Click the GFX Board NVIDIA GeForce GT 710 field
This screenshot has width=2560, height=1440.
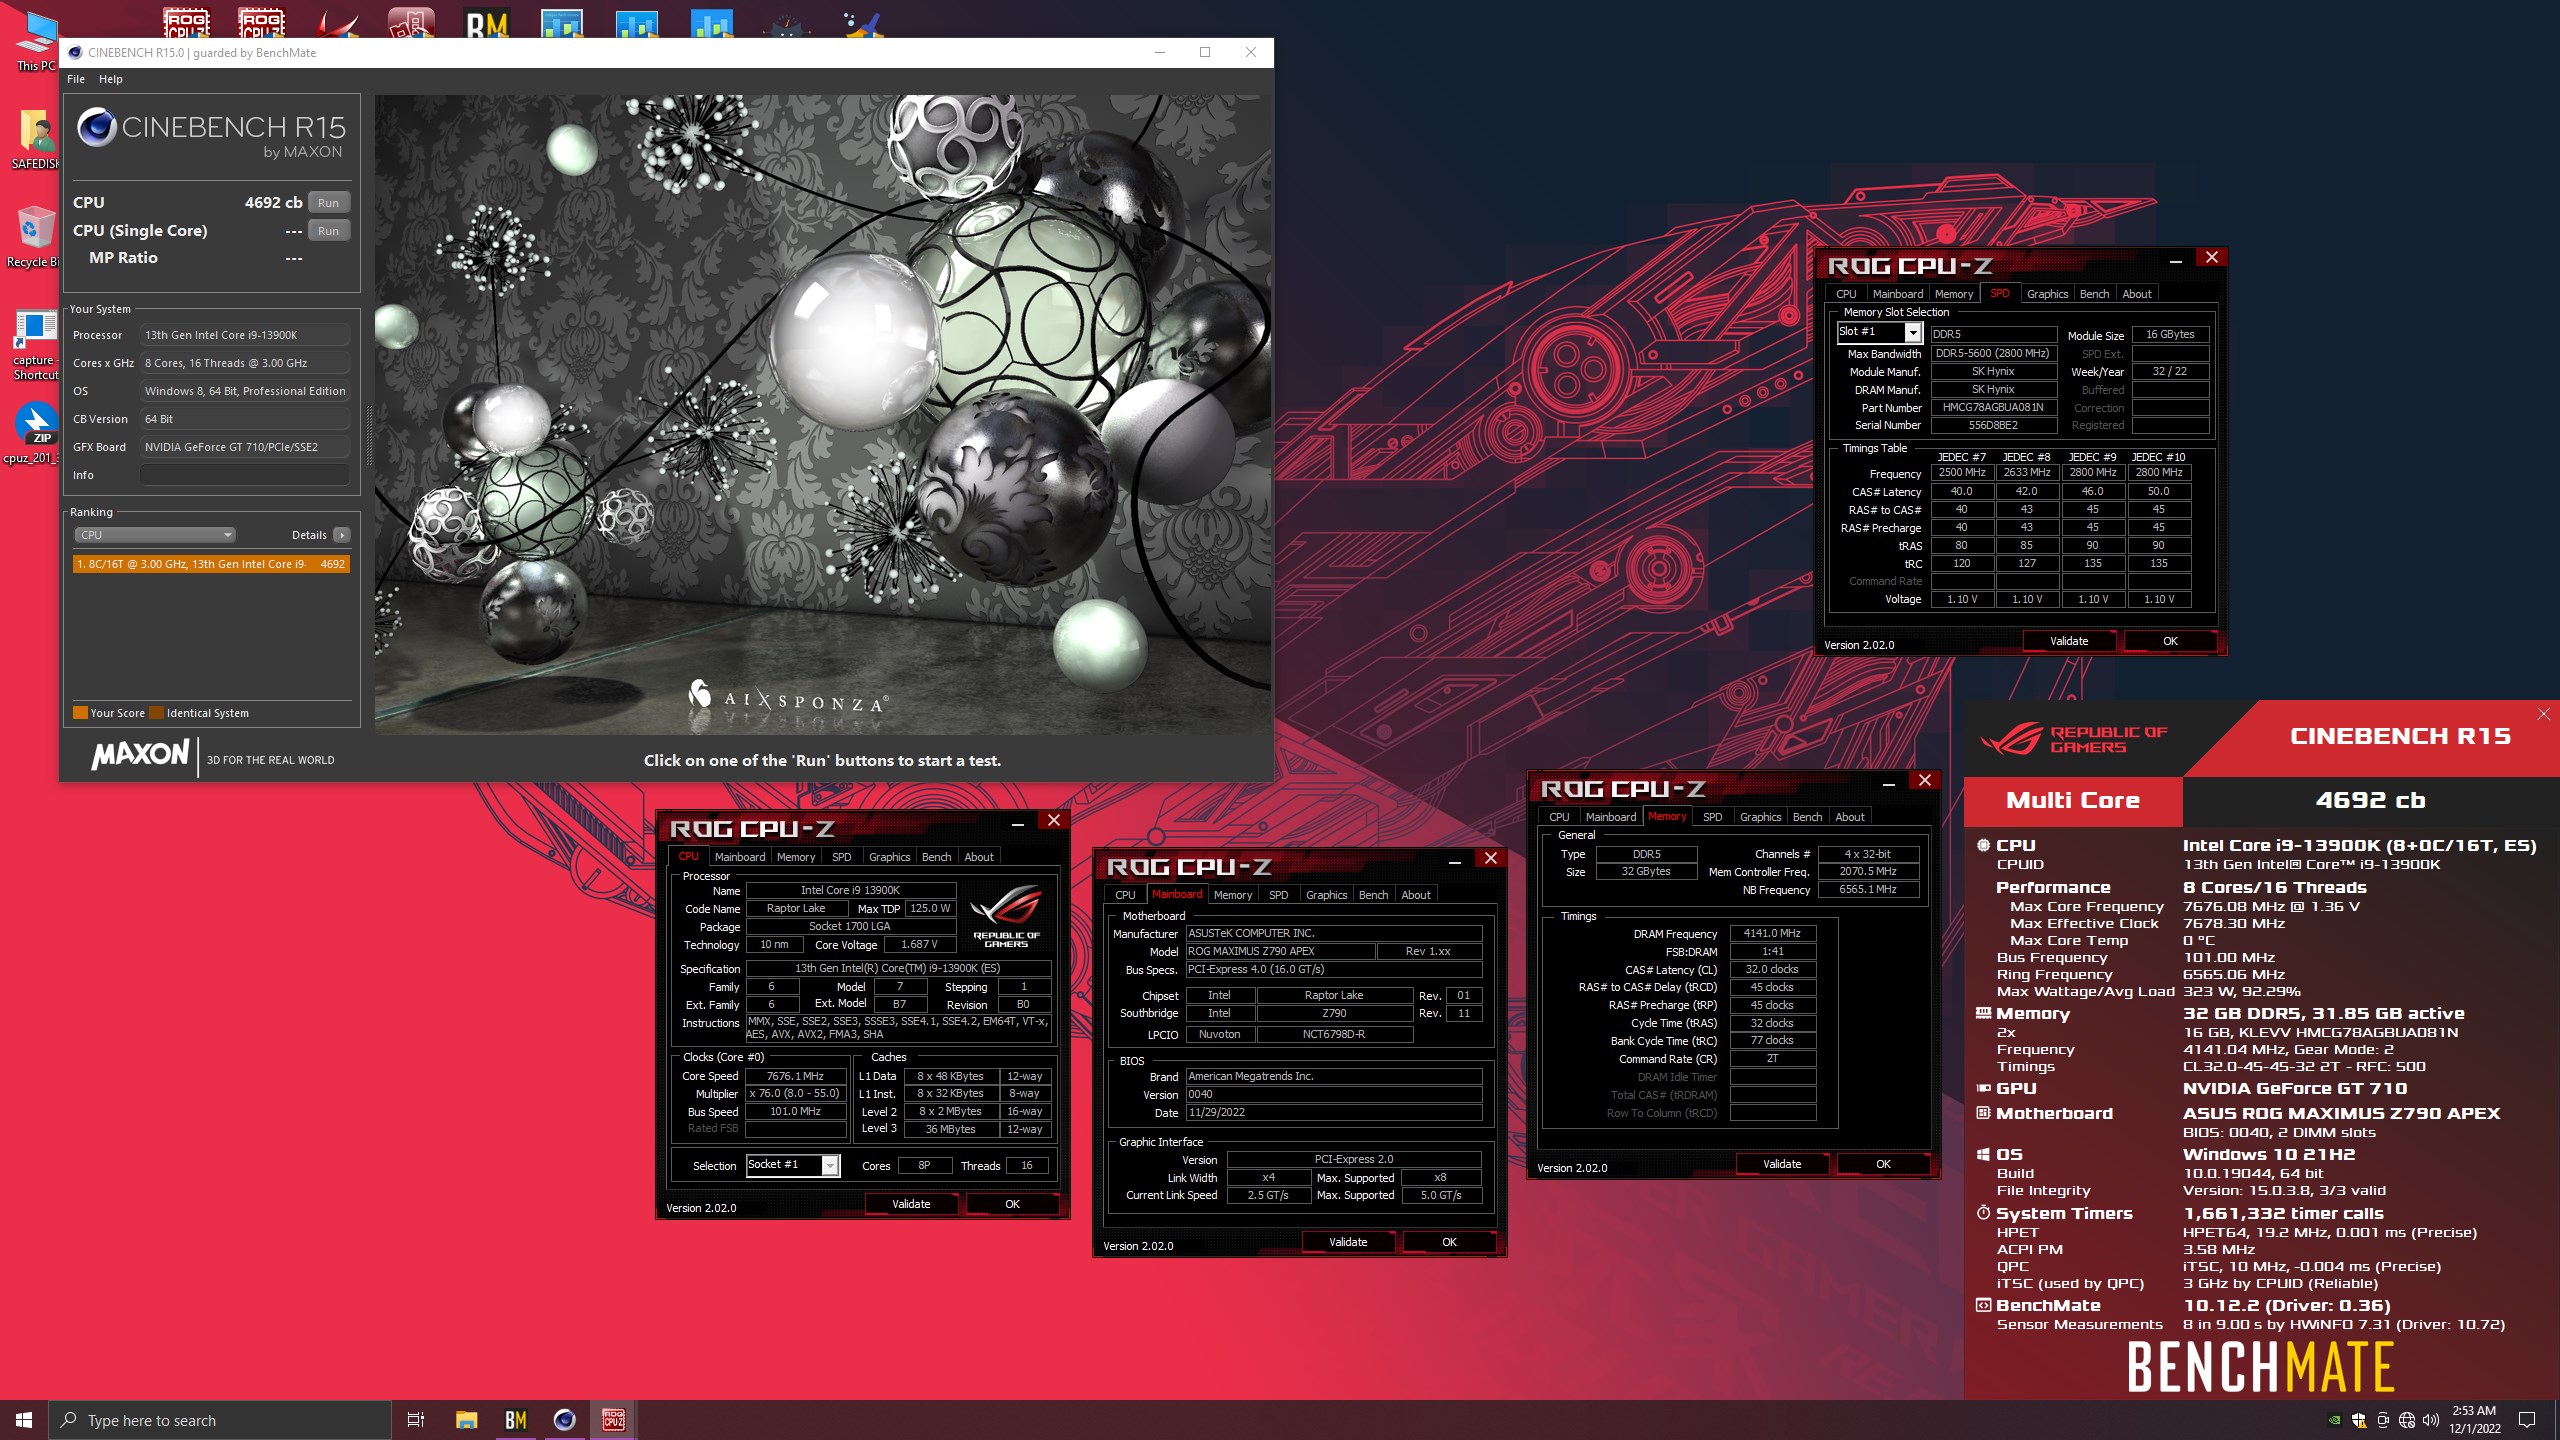click(x=245, y=447)
